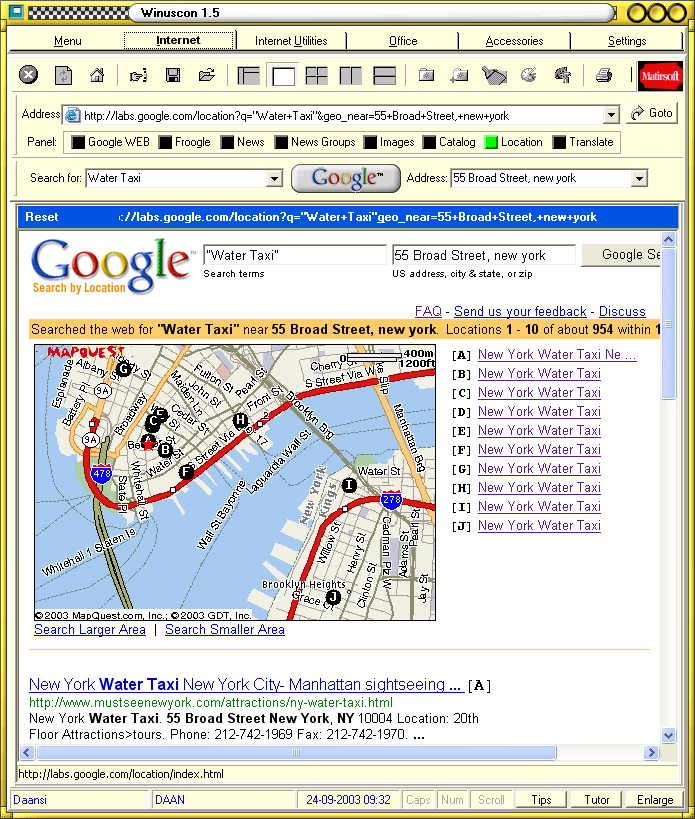The height and width of the screenshot is (819, 695).
Task: Click the page's US address input field
Action: click(484, 255)
